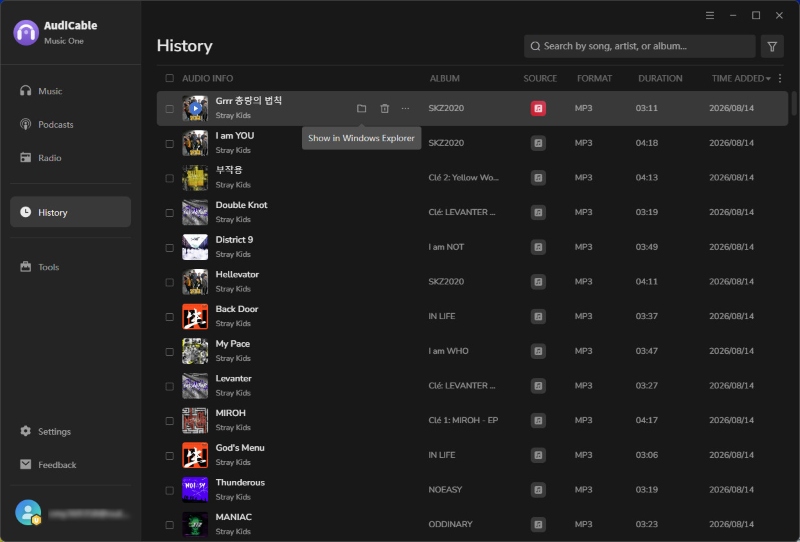
Task: Select History in the sidebar
Action: pos(70,212)
